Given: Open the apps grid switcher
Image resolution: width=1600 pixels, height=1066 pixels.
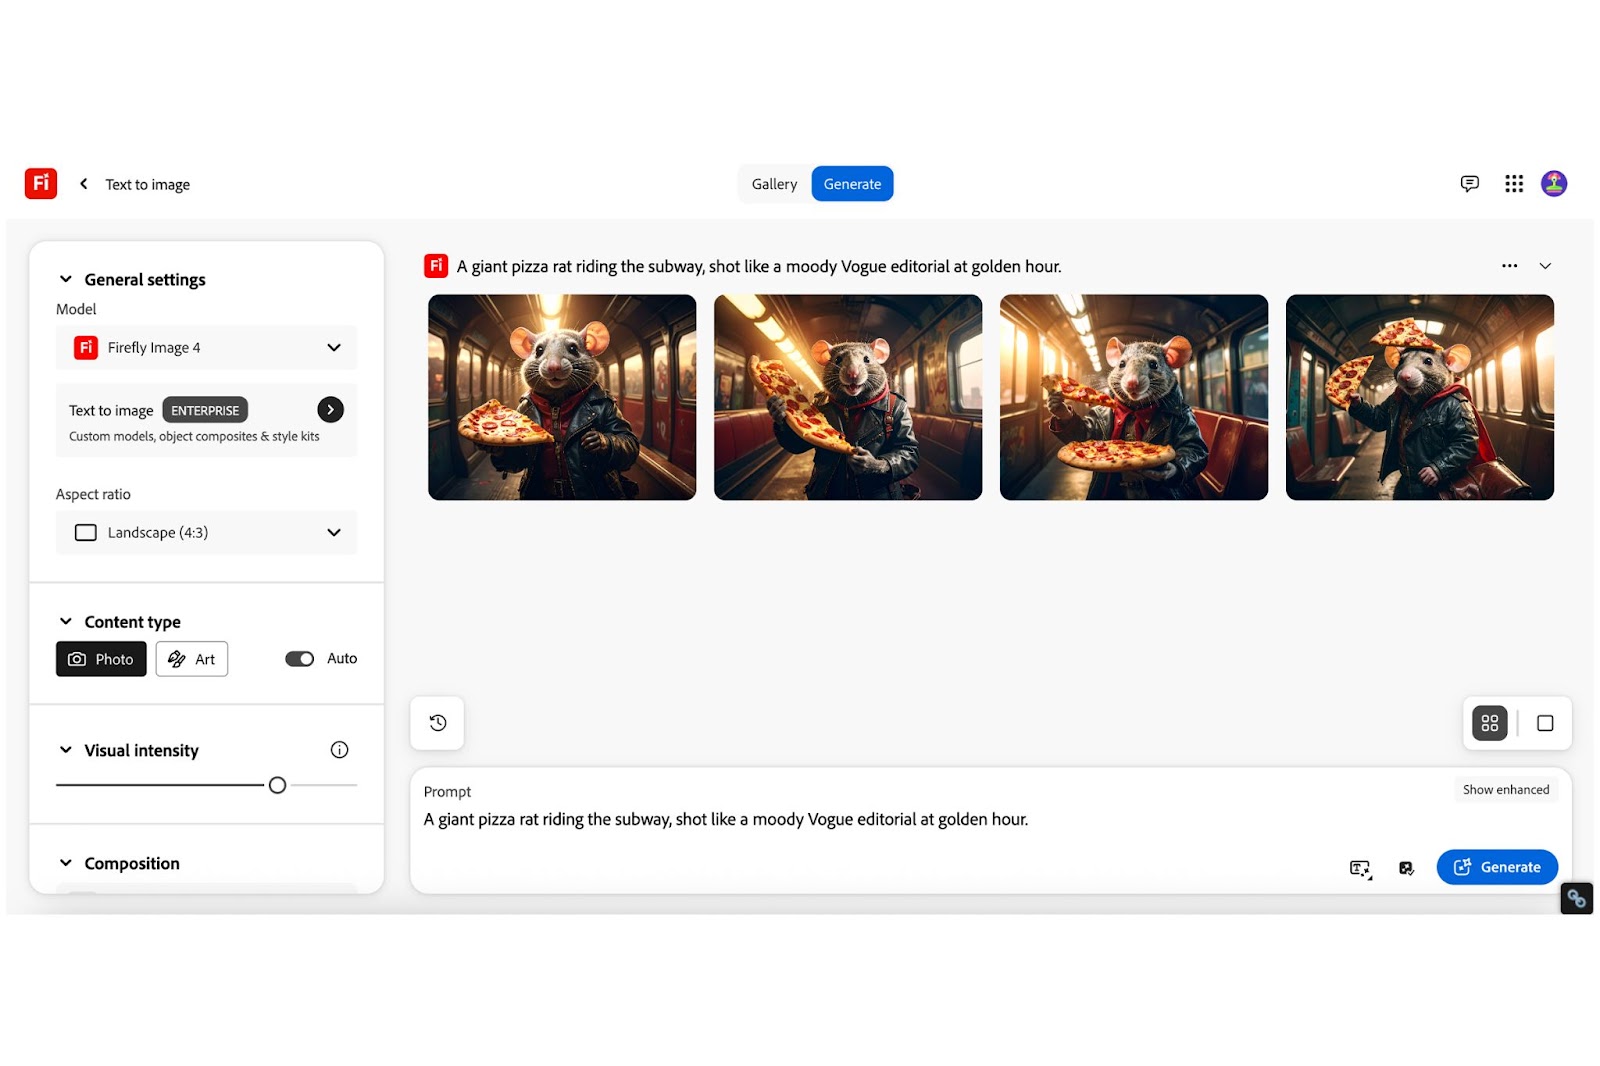Looking at the screenshot, I should pyautogui.click(x=1513, y=184).
